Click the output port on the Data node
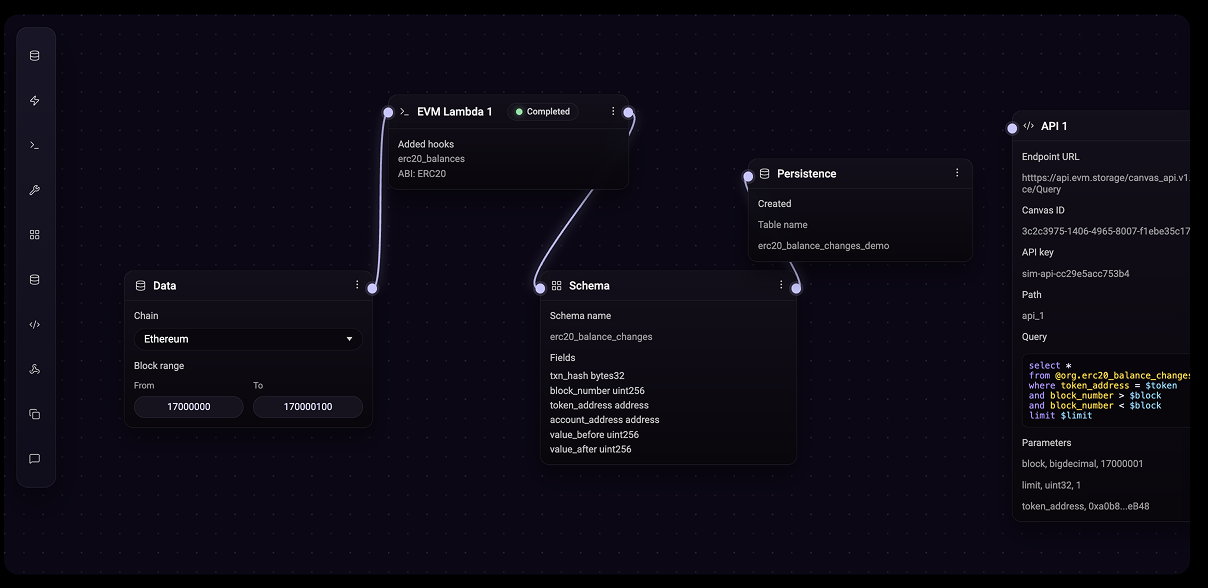 point(372,287)
